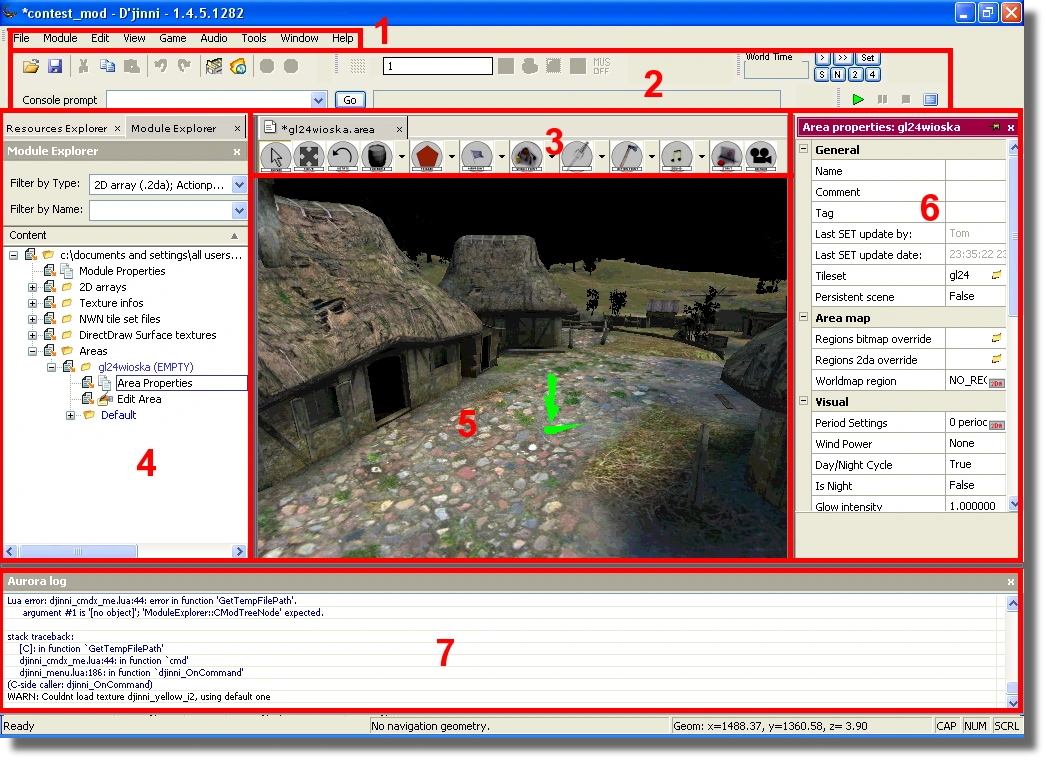Click the globe icon in main toolbar

pos(238,66)
